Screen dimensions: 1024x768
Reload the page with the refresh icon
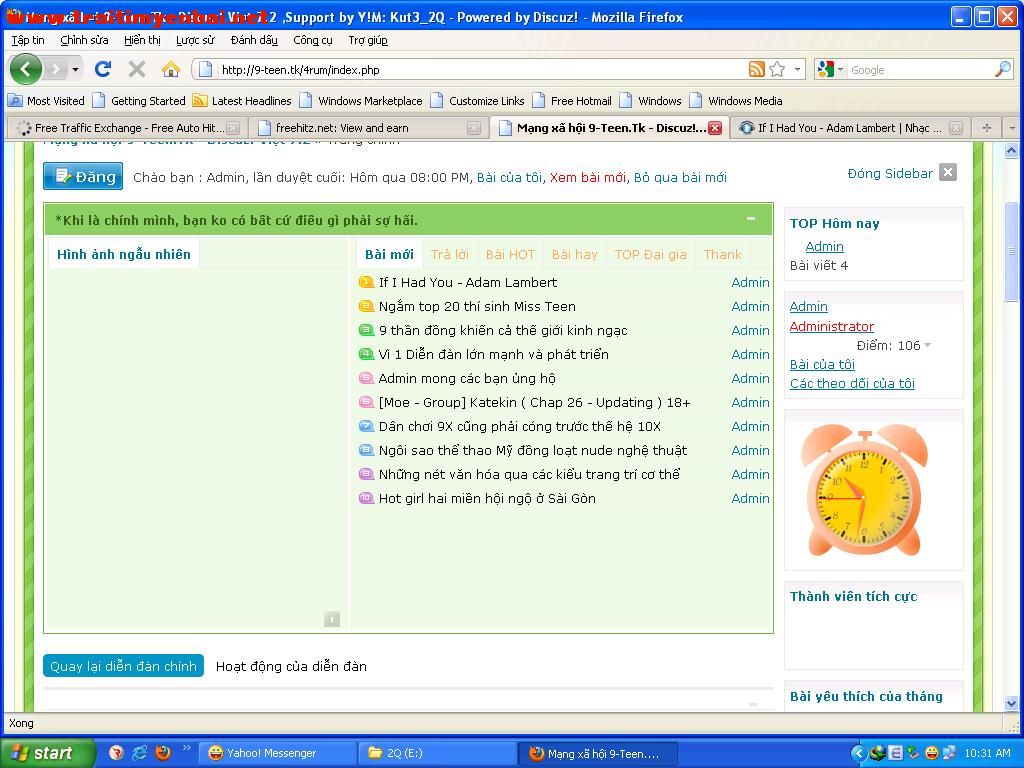[x=103, y=69]
